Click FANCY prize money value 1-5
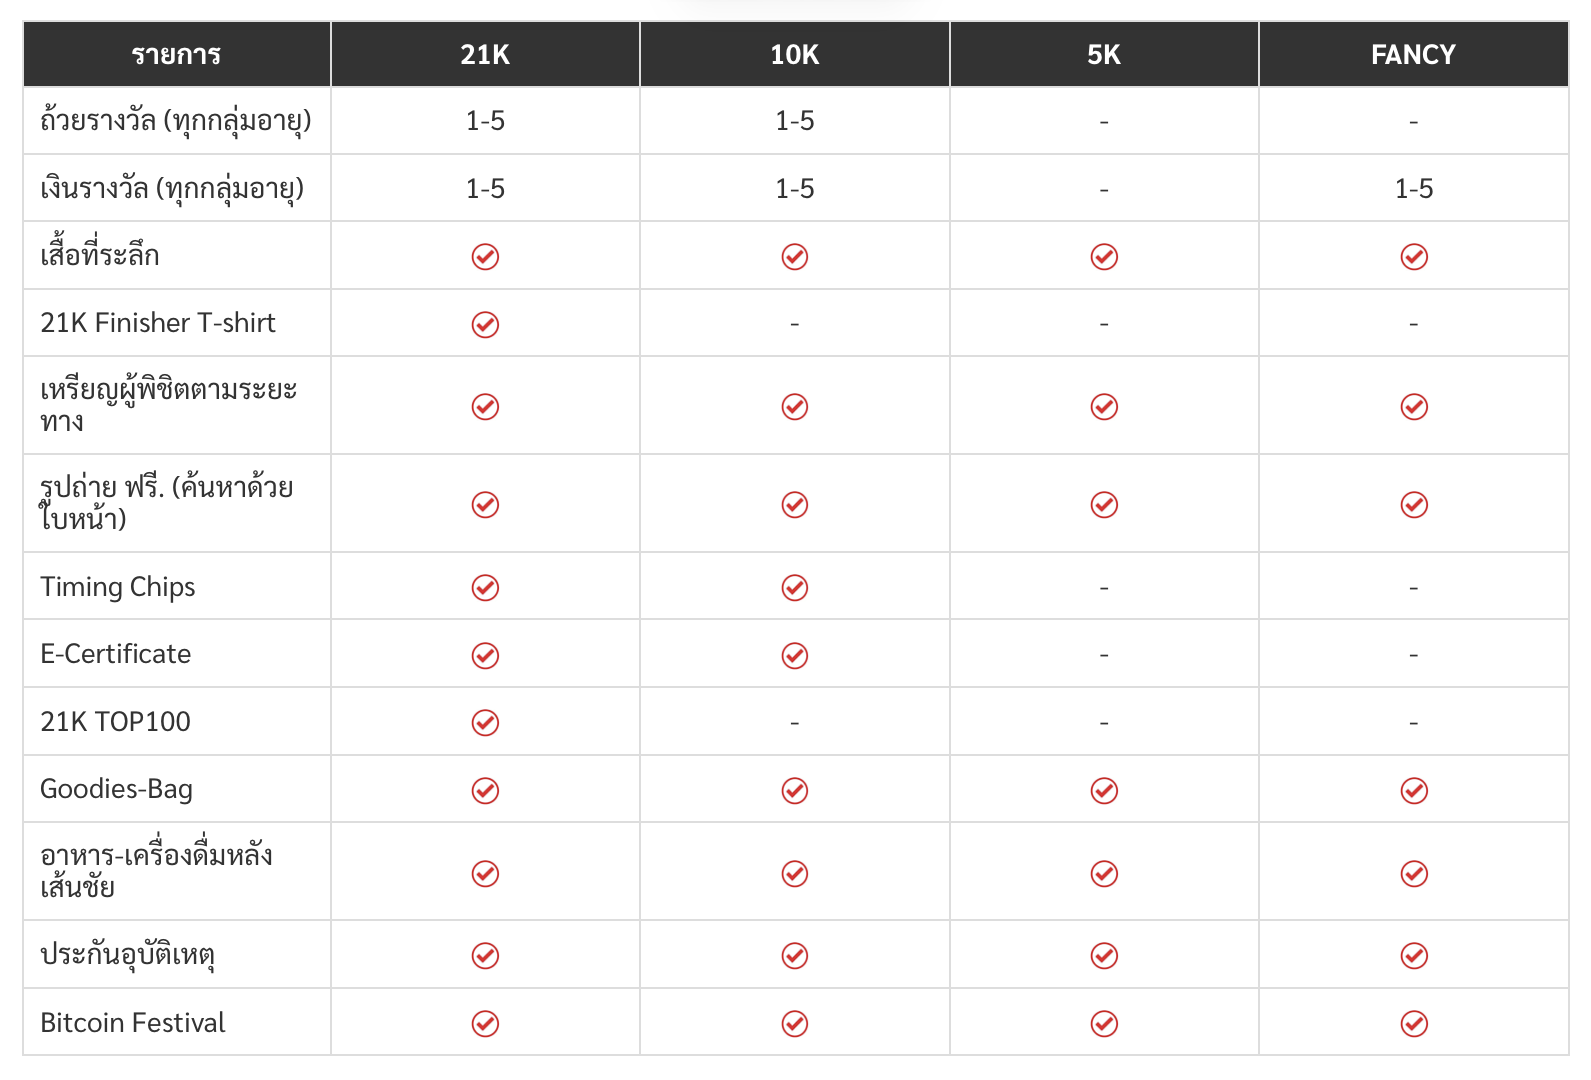The image size is (1591, 1080). pyautogui.click(x=1414, y=189)
